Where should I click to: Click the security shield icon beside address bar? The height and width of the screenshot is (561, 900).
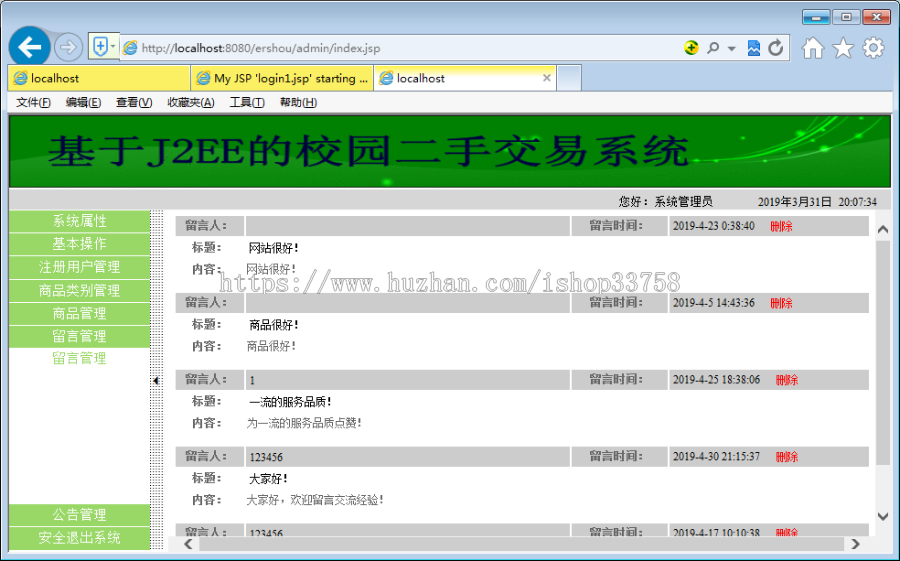click(100, 47)
